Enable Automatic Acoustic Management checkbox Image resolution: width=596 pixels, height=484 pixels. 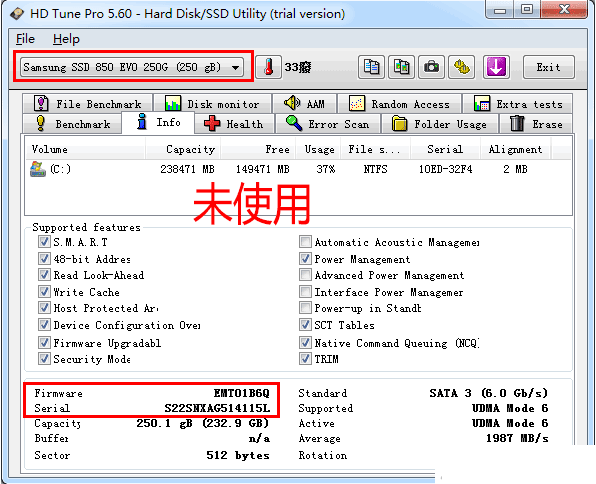coord(305,242)
